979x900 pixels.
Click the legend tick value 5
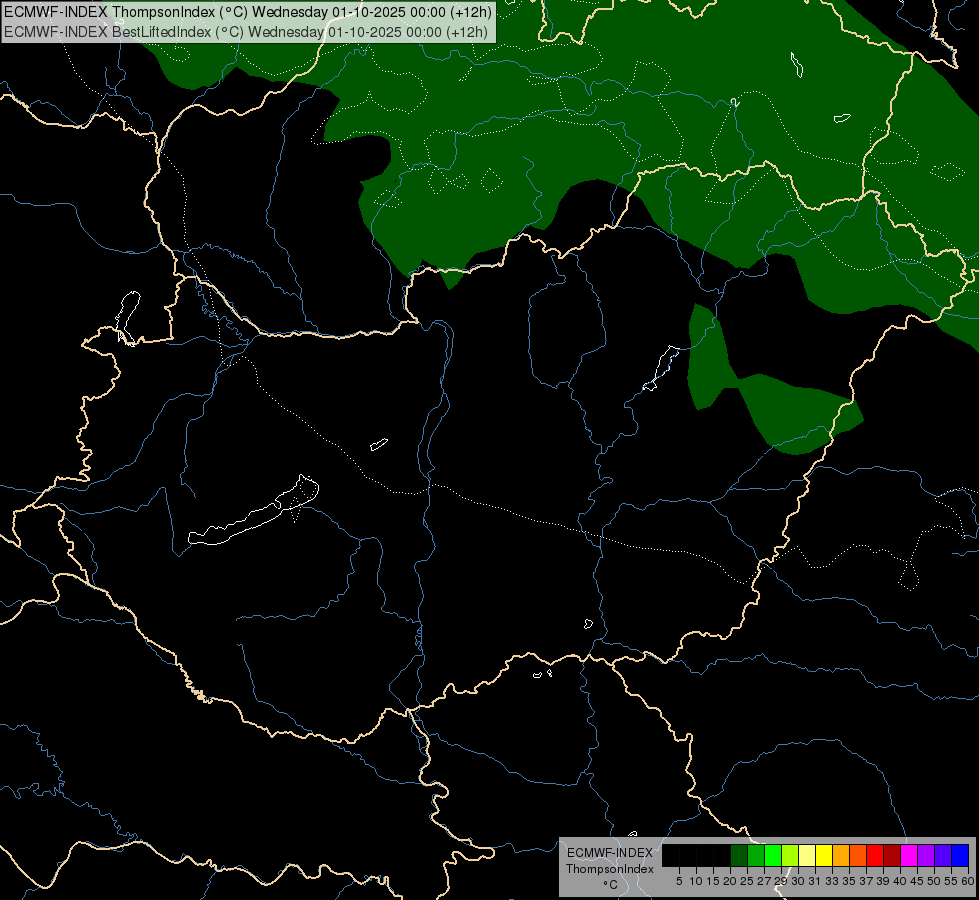(x=679, y=881)
